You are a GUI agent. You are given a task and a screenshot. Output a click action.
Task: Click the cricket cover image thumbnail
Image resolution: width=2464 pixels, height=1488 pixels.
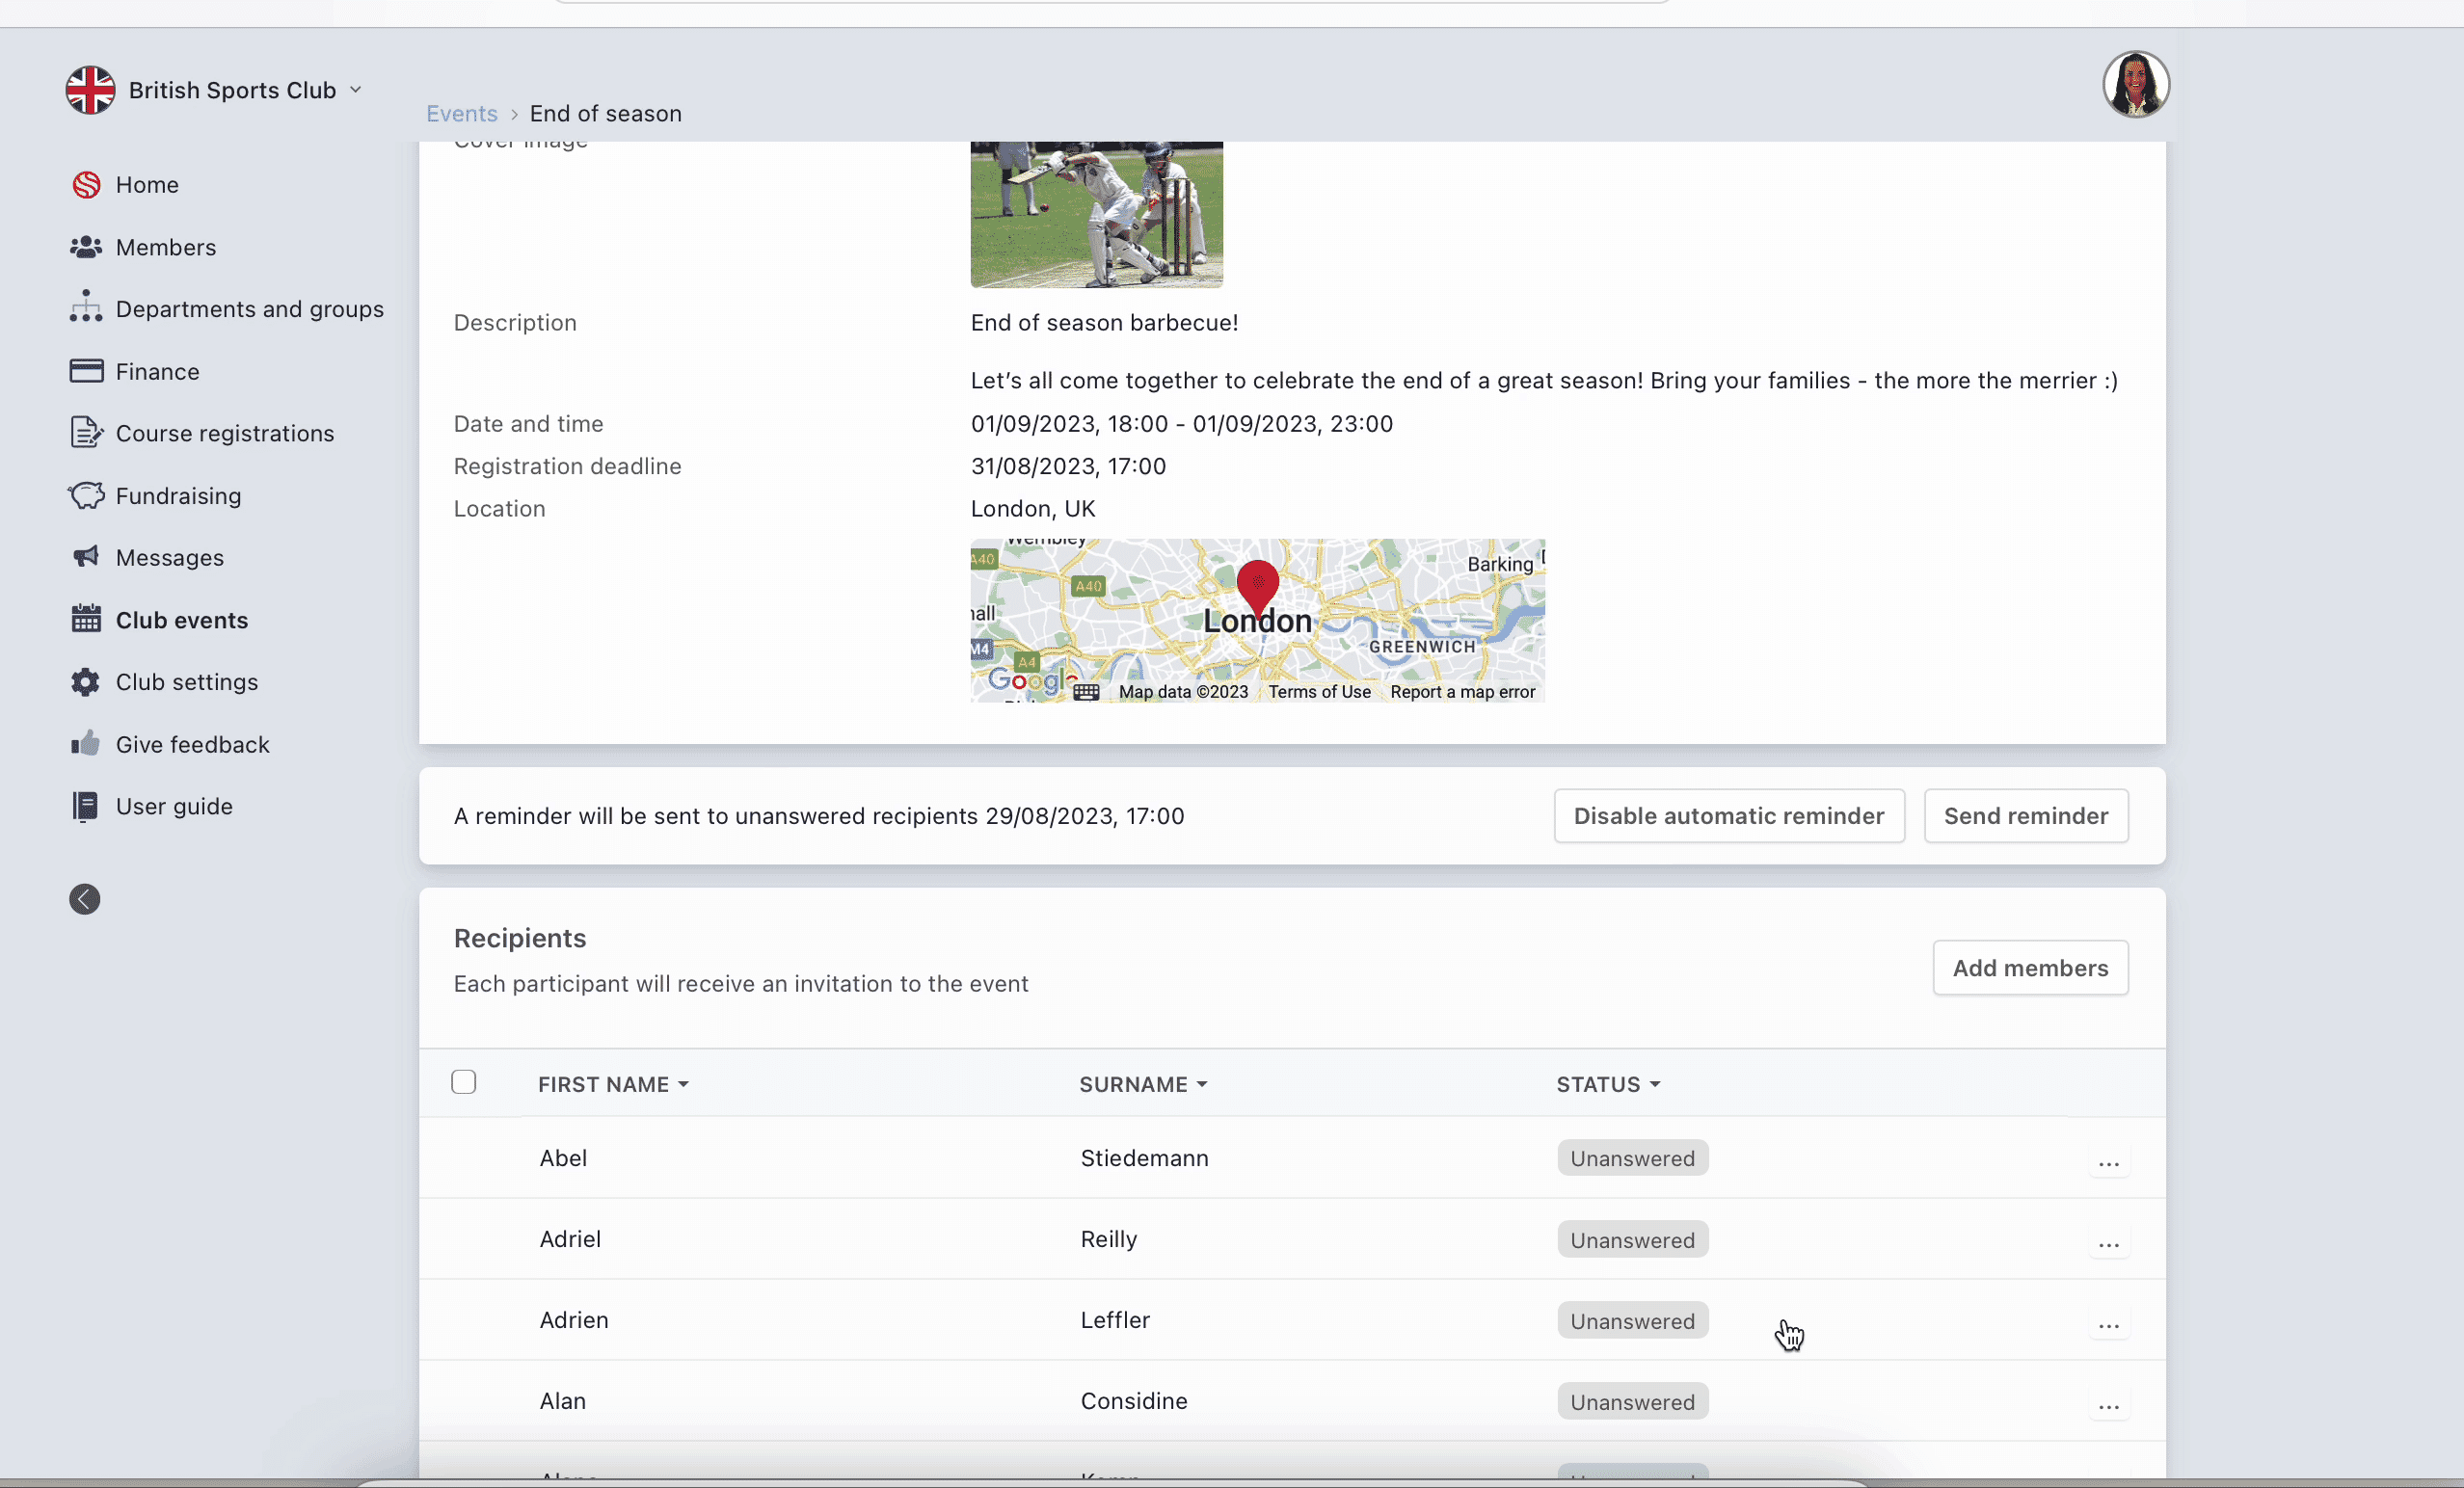tap(1096, 214)
